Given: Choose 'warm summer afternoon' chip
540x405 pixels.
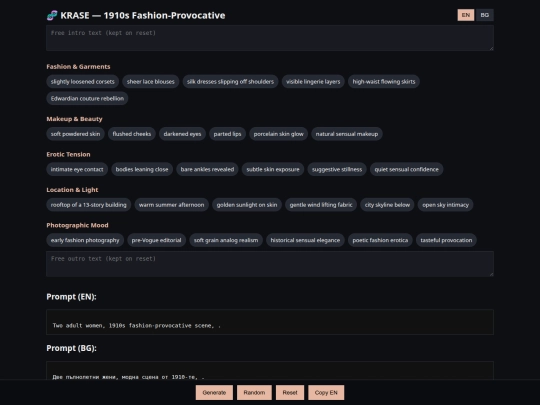Looking at the screenshot, I should click(x=172, y=205).
